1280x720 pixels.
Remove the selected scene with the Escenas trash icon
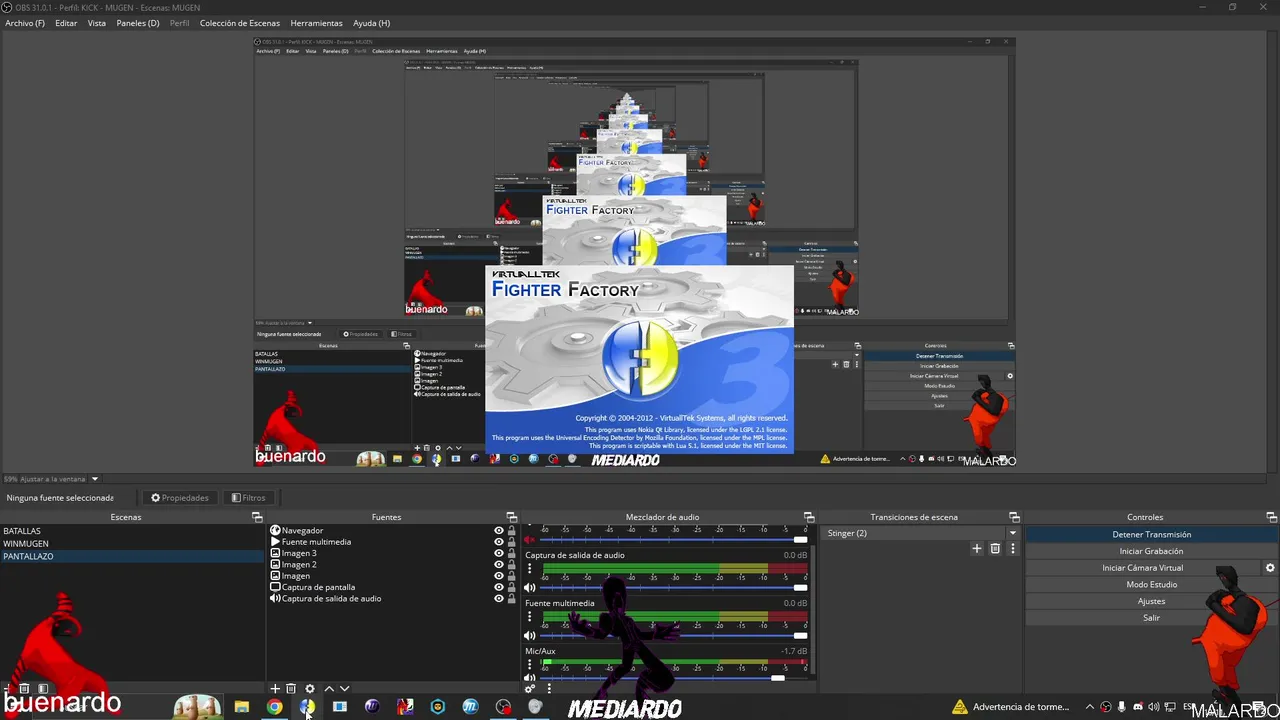pos(25,688)
